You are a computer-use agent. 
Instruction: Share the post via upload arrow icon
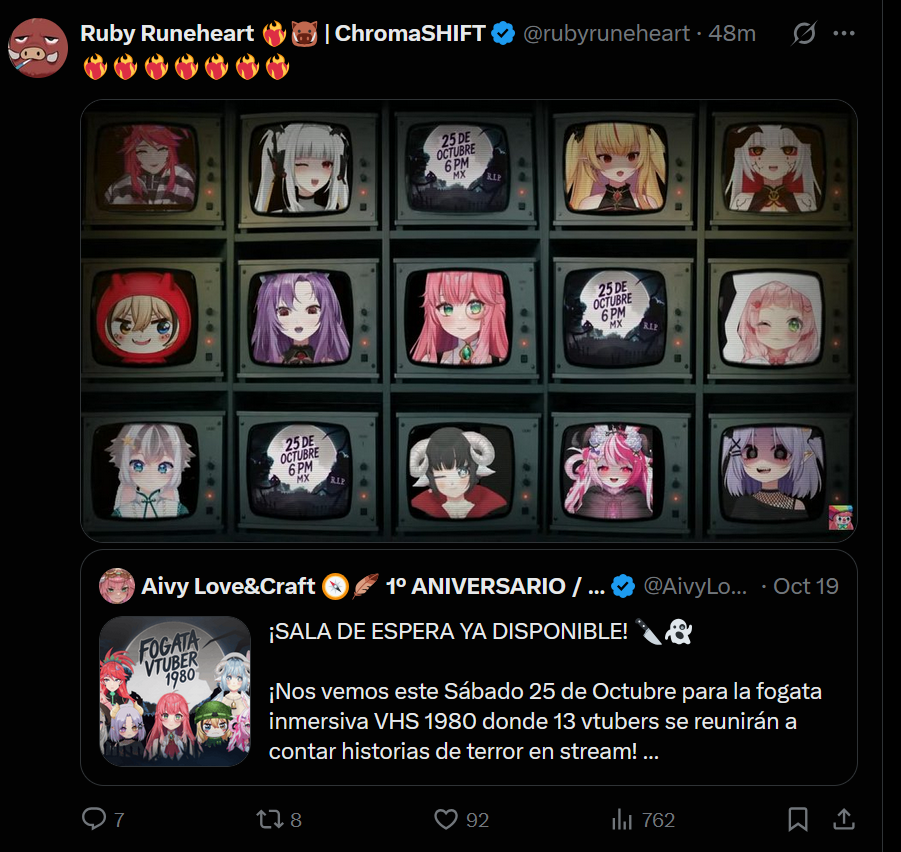(844, 819)
